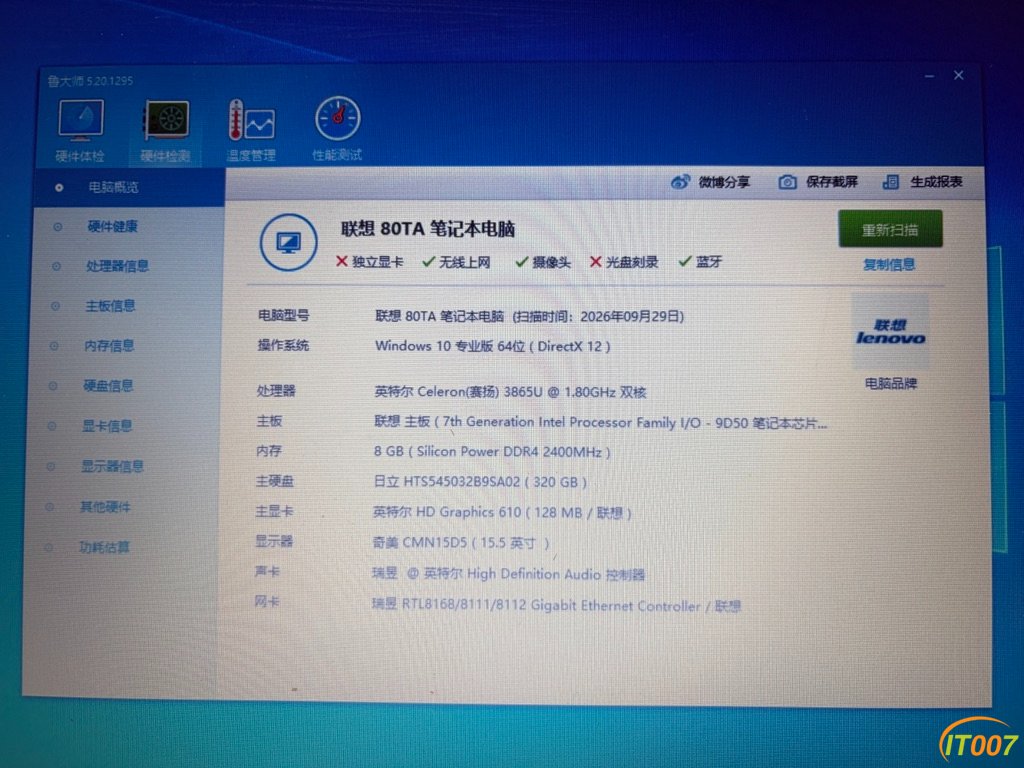
Task: Click the 生成报表 report icon
Action: (891, 182)
